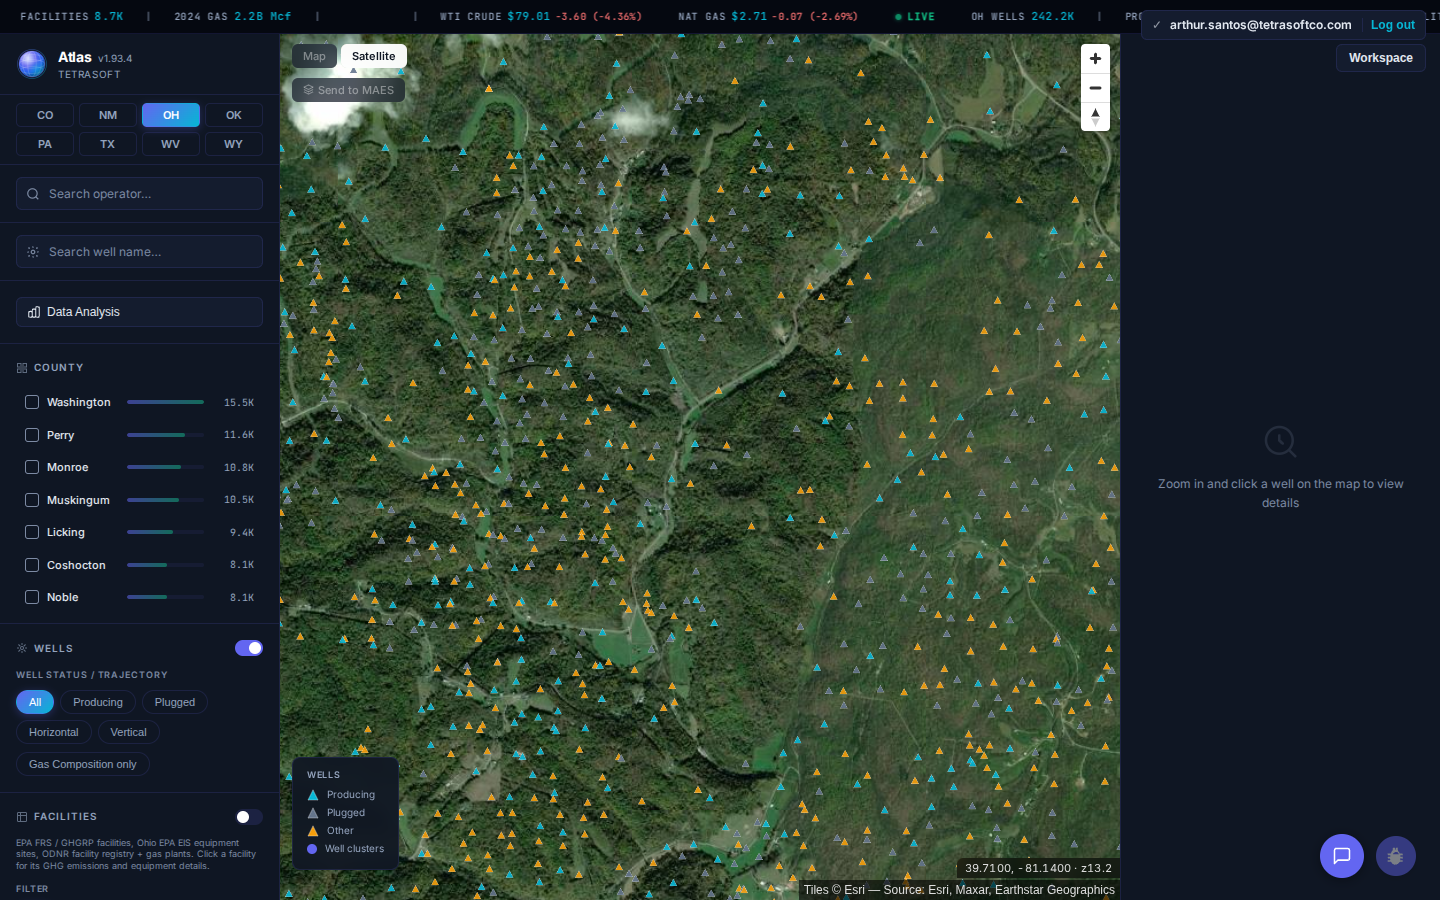Viewport: 1440px width, 900px height.
Task: Click the Search well name field
Action: [139, 252]
